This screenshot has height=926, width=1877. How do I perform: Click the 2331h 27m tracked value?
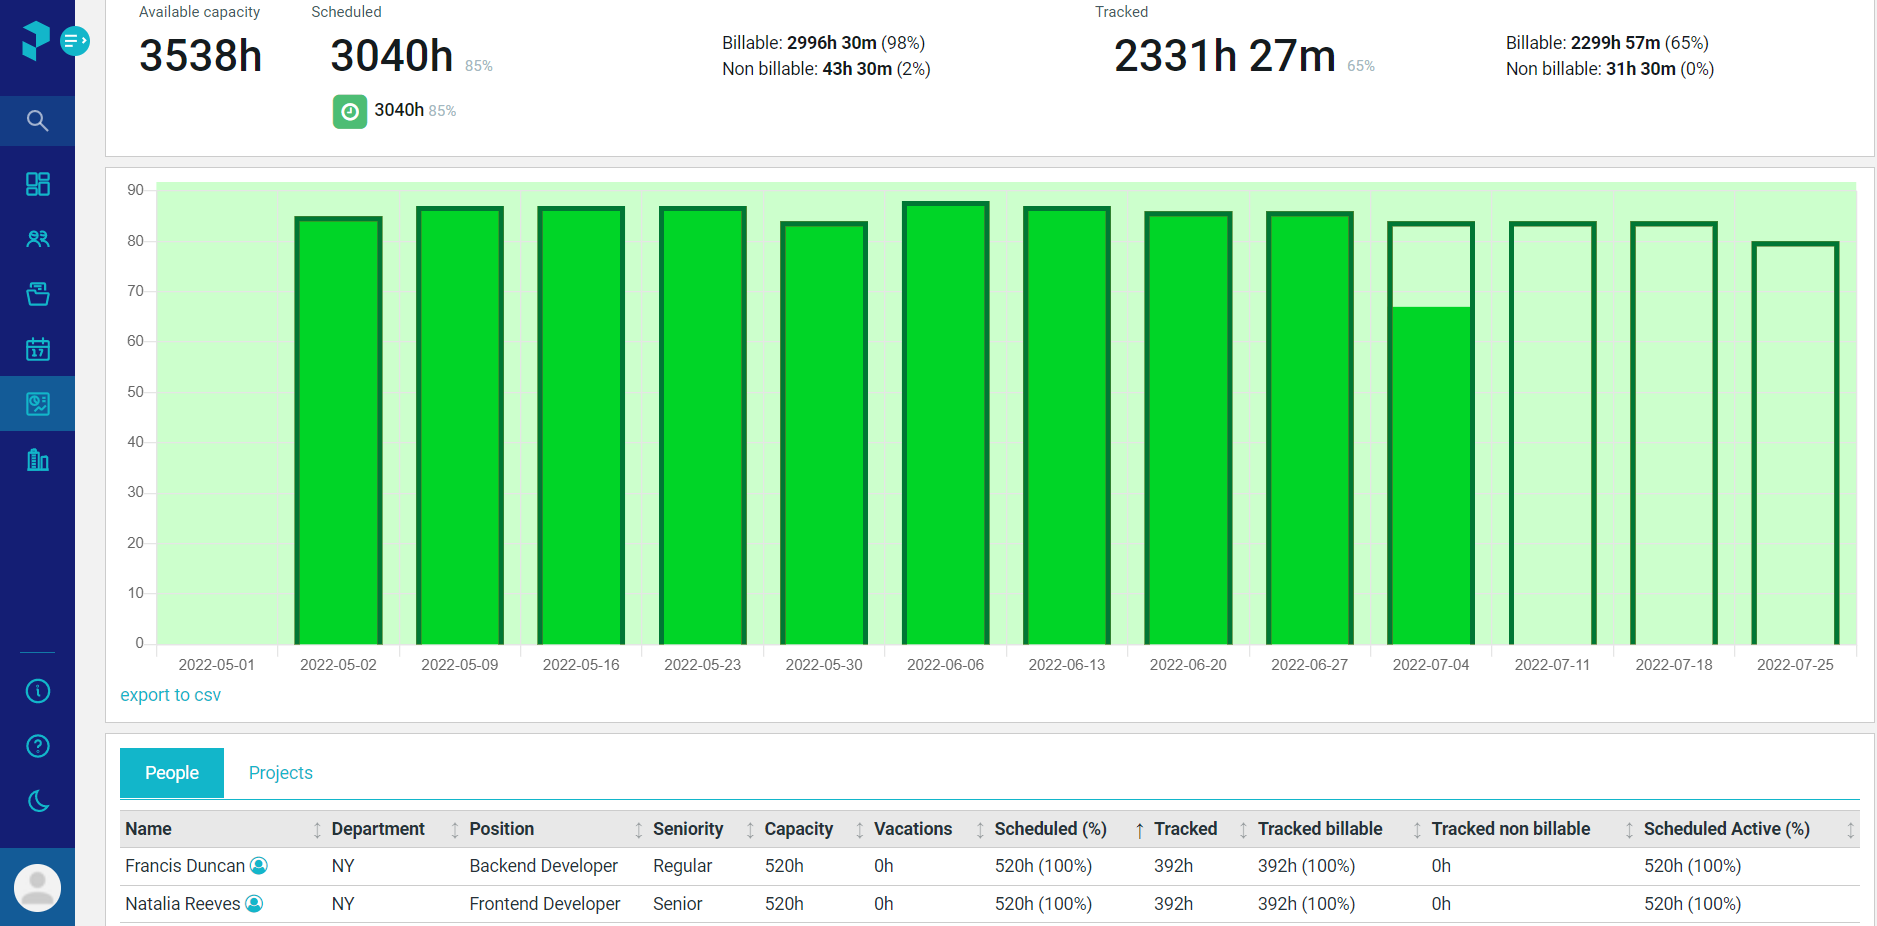[1225, 55]
